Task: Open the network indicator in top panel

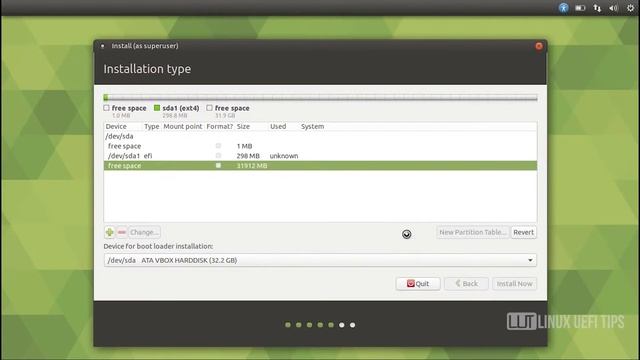Action: click(597, 8)
